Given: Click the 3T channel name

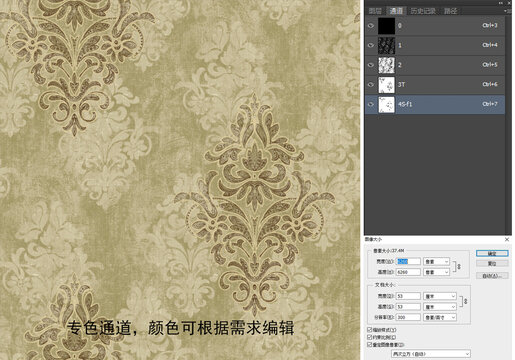Looking at the screenshot, I should click(x=402, y=85).
